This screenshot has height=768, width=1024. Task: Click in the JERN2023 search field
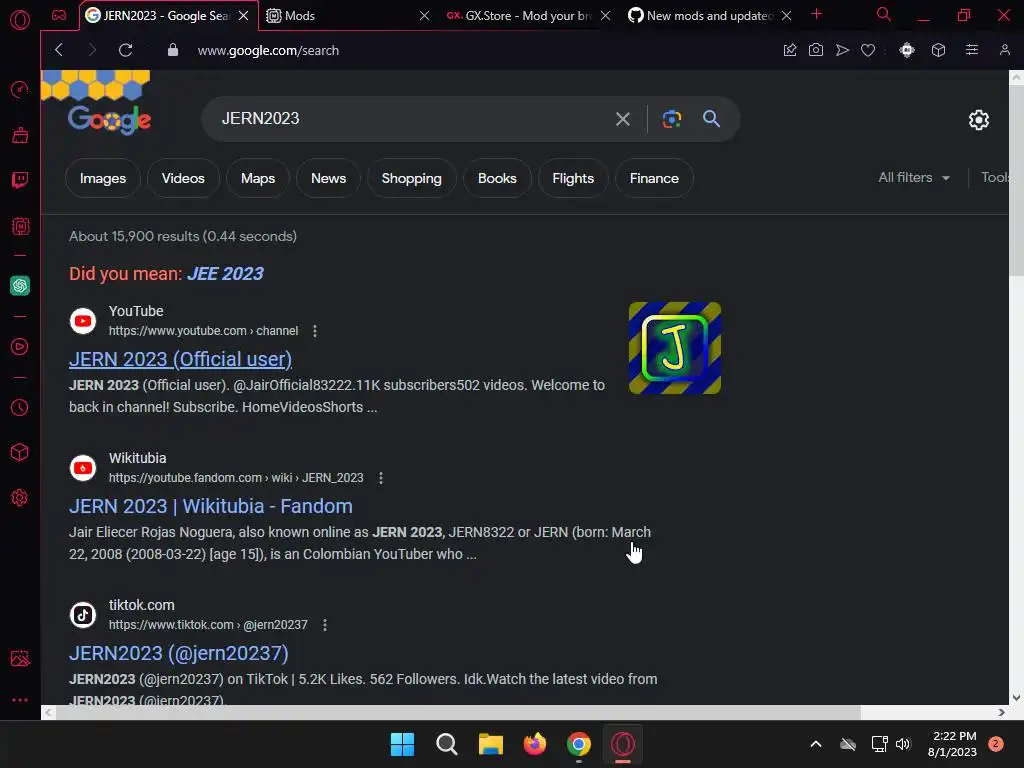[x=411, y=119]
